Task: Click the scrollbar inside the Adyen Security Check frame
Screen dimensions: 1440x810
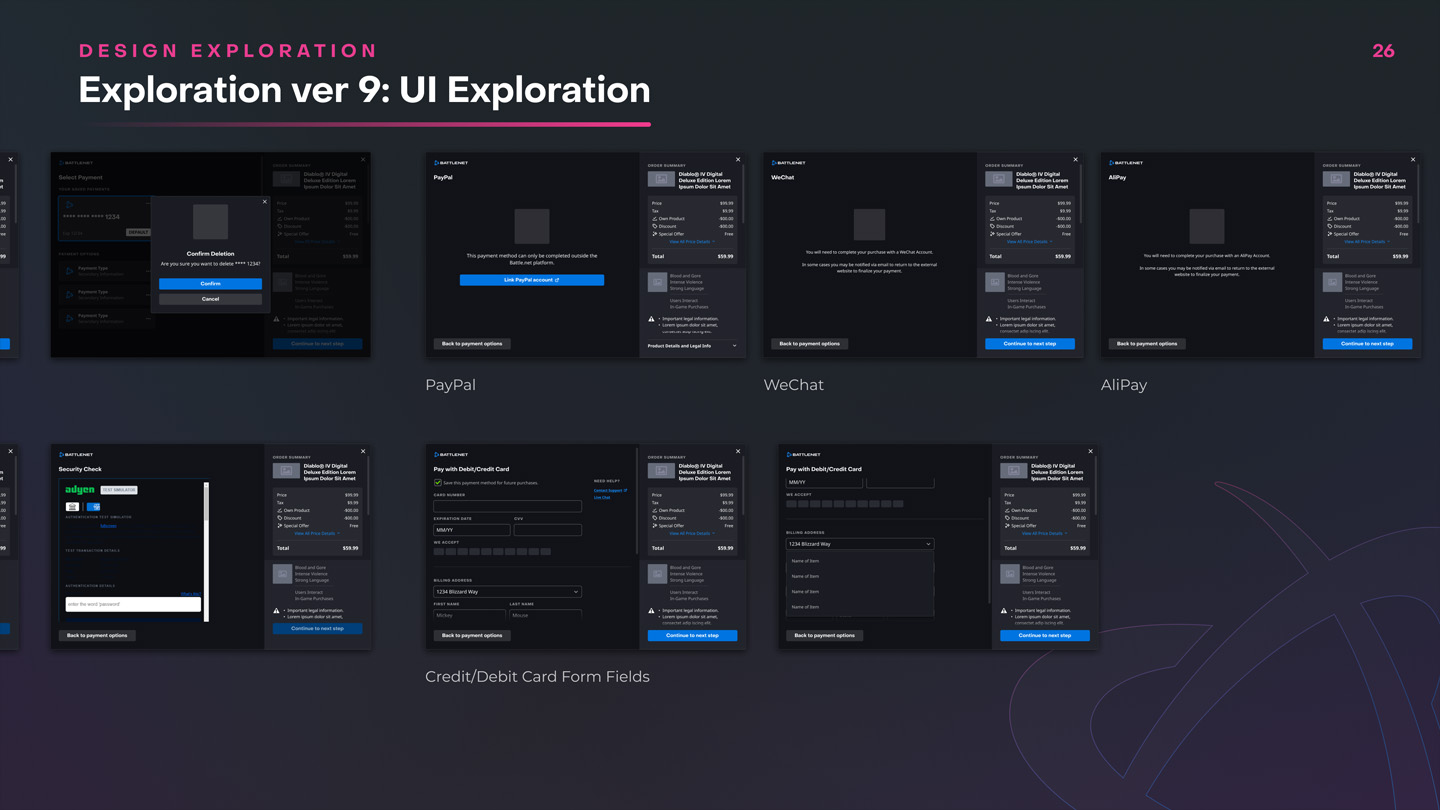Action: point(206,551)
